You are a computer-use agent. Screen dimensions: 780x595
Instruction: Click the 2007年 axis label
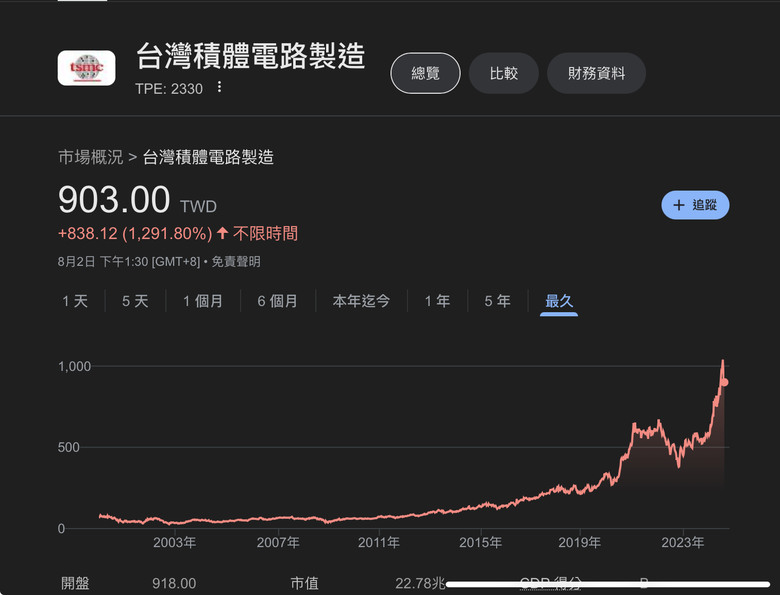[278, 542]
